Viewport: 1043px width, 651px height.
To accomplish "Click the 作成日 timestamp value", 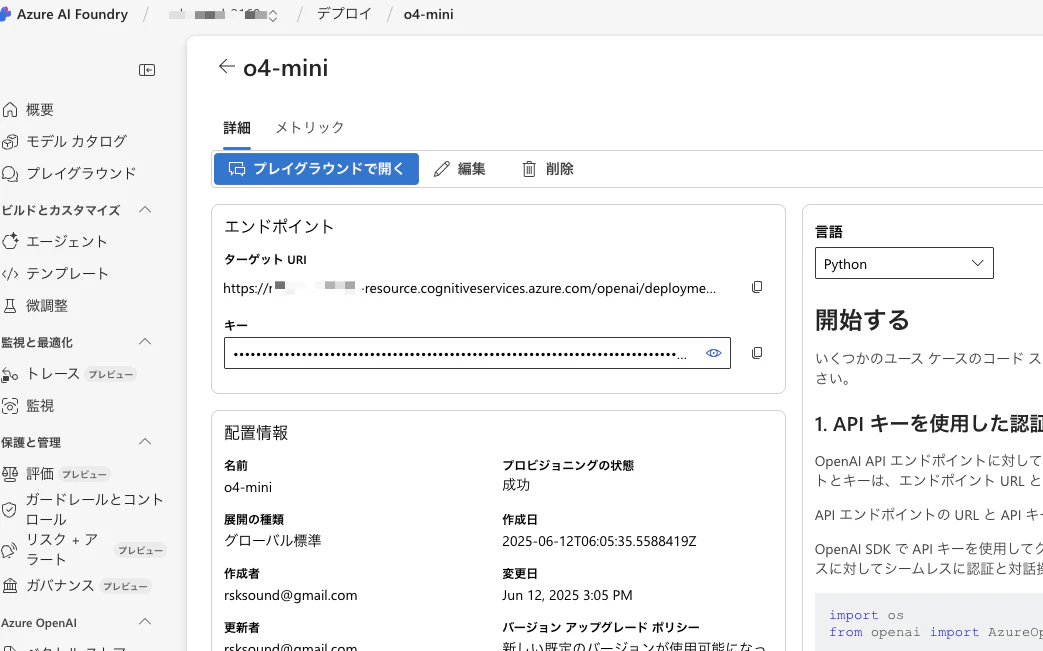I will pos(599,541).
